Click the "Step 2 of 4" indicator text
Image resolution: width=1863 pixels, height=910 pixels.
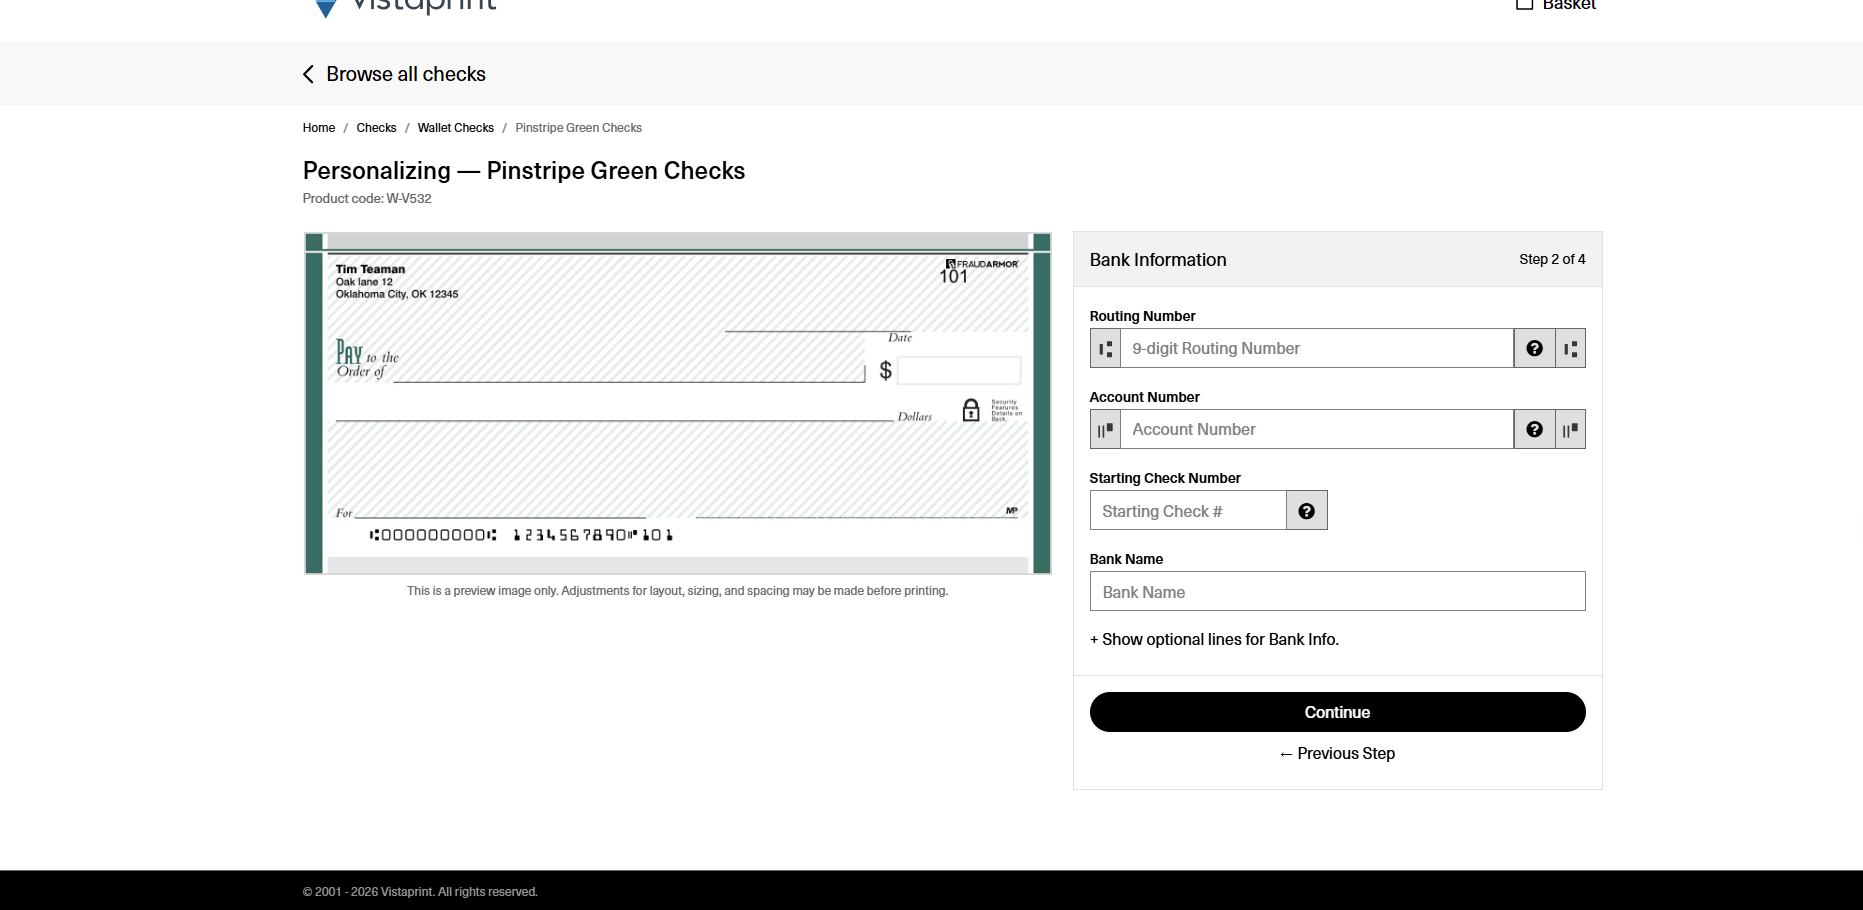point(1552,259)
